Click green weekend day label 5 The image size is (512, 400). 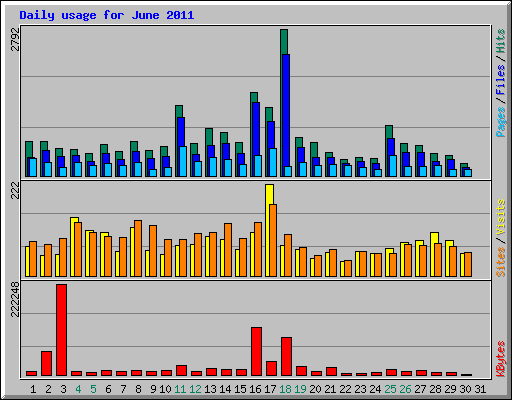pyautogui.click(x=93, y=389)
